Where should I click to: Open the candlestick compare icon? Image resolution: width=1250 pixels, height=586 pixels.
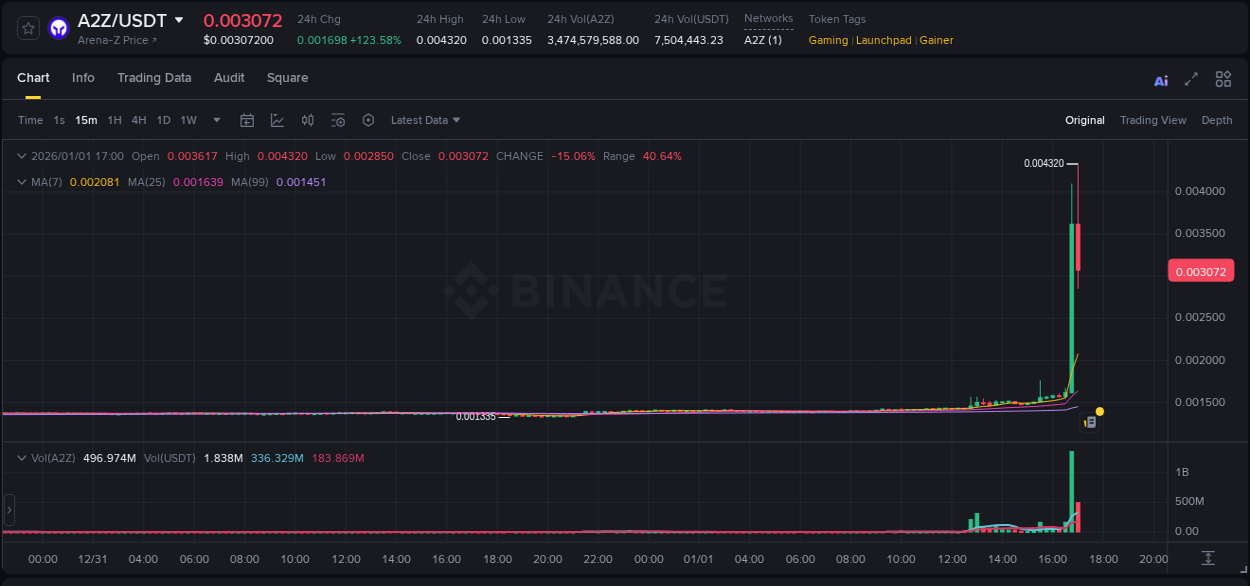308,120
